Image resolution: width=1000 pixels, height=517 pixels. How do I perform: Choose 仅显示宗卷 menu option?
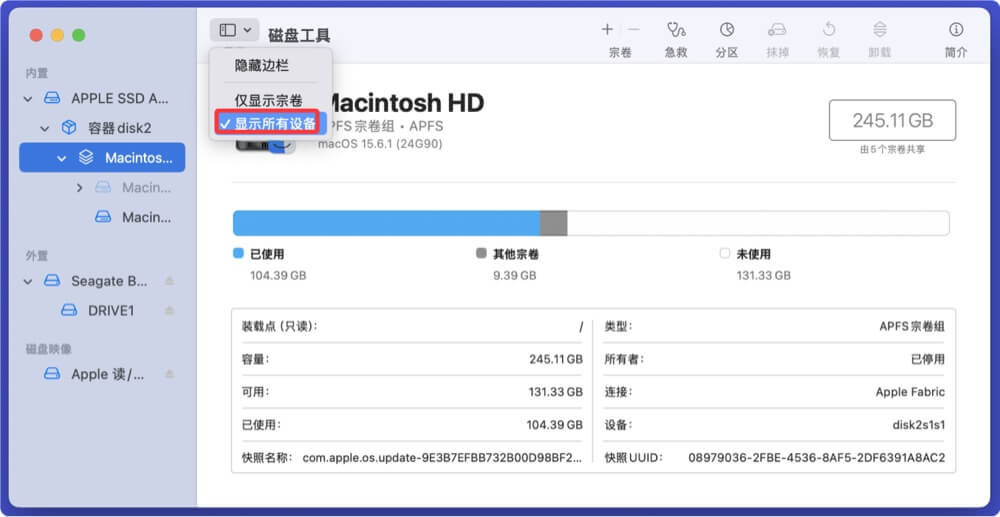click(268, 101)
